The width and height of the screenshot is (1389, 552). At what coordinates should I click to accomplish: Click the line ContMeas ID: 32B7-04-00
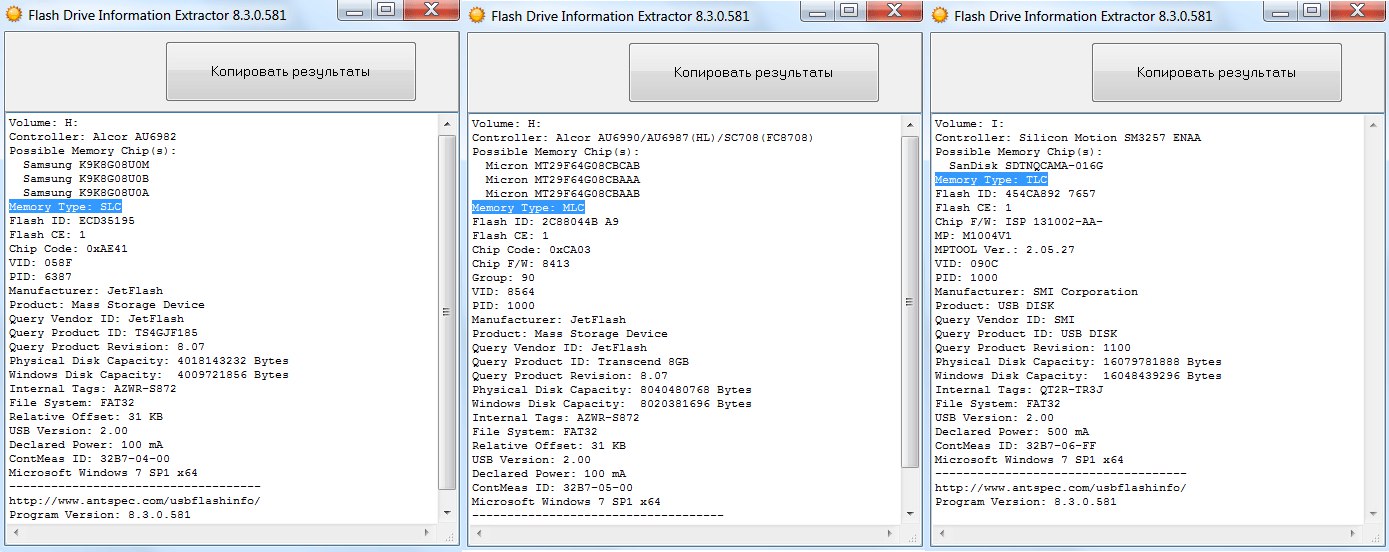[x=89, y=458]
